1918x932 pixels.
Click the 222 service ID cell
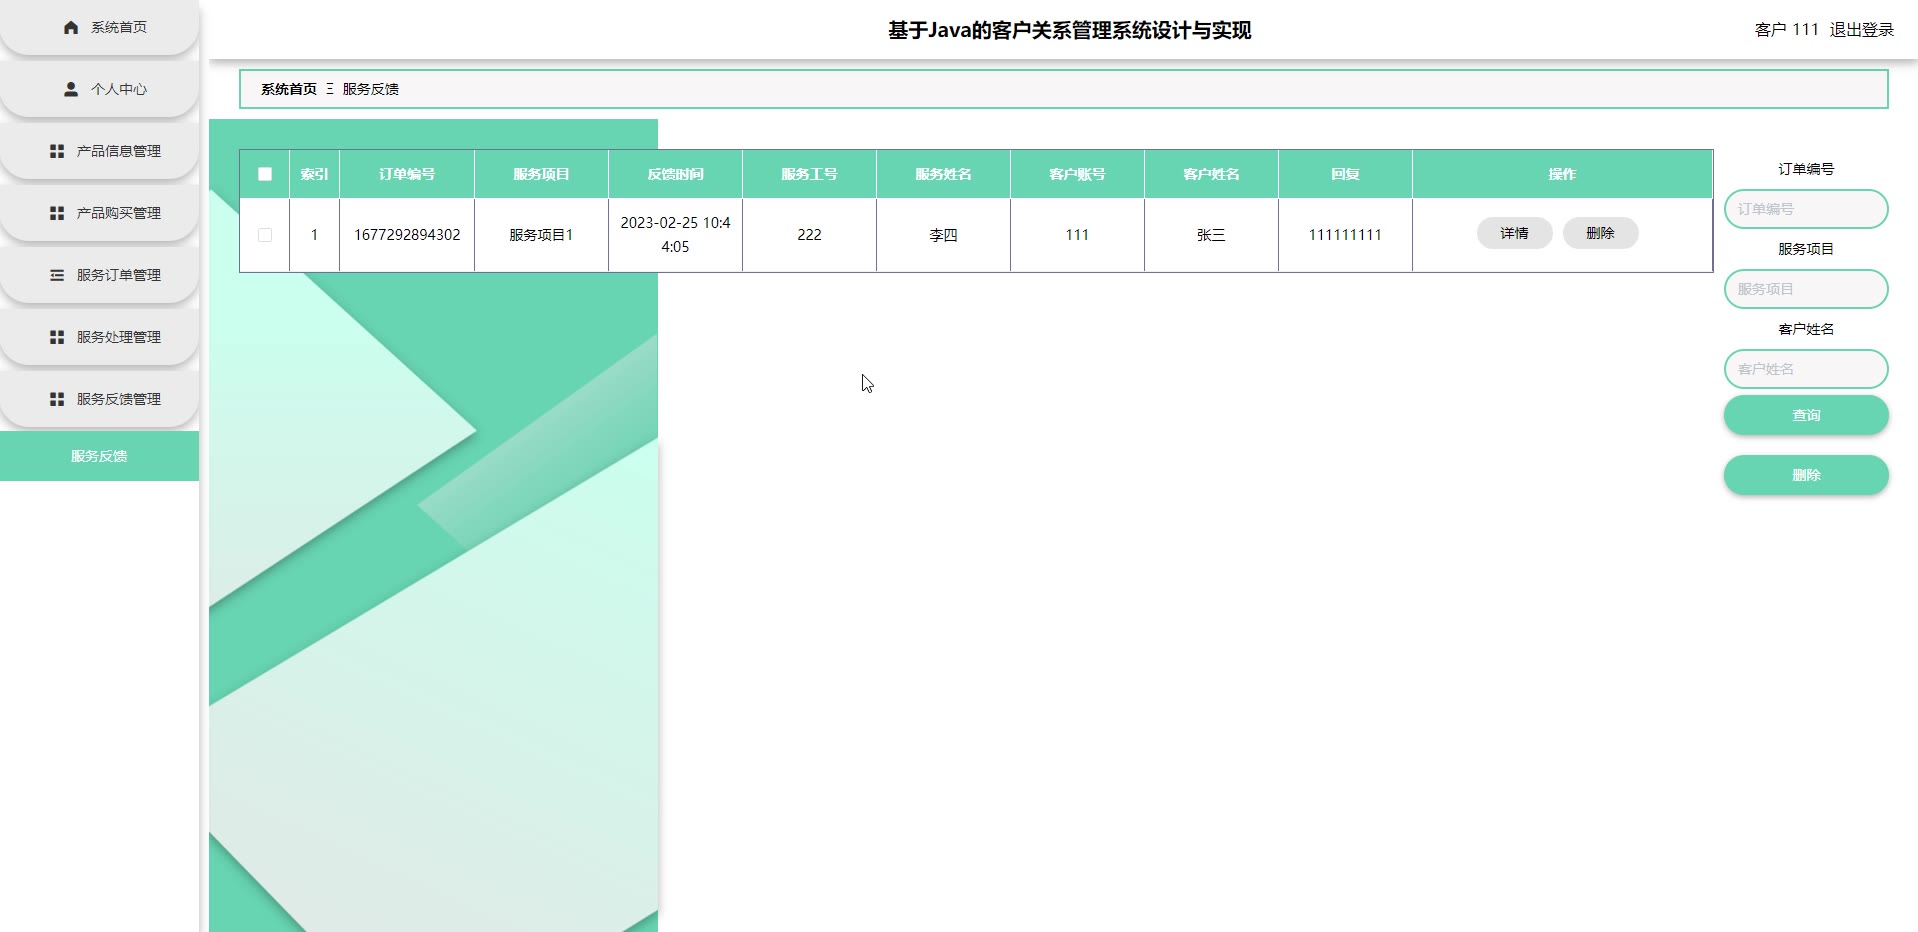pyautogui.click(x=809, y=235)
